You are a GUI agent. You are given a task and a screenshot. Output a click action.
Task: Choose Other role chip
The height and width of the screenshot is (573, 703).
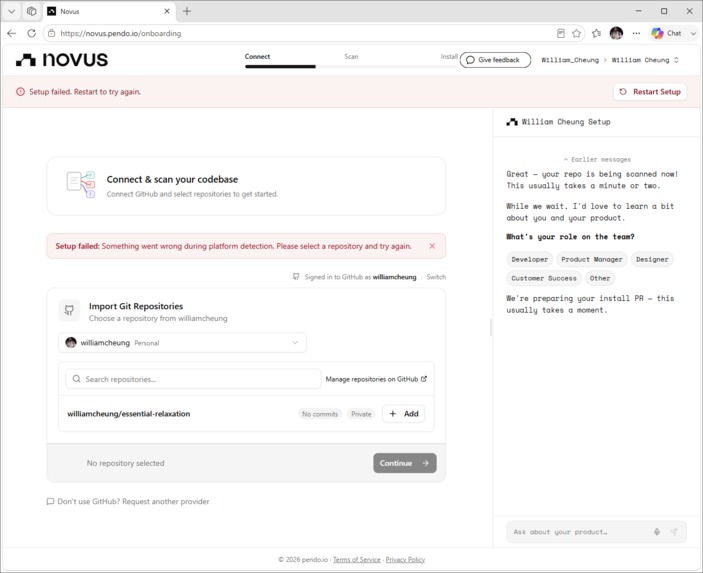(x=600, y=278)
